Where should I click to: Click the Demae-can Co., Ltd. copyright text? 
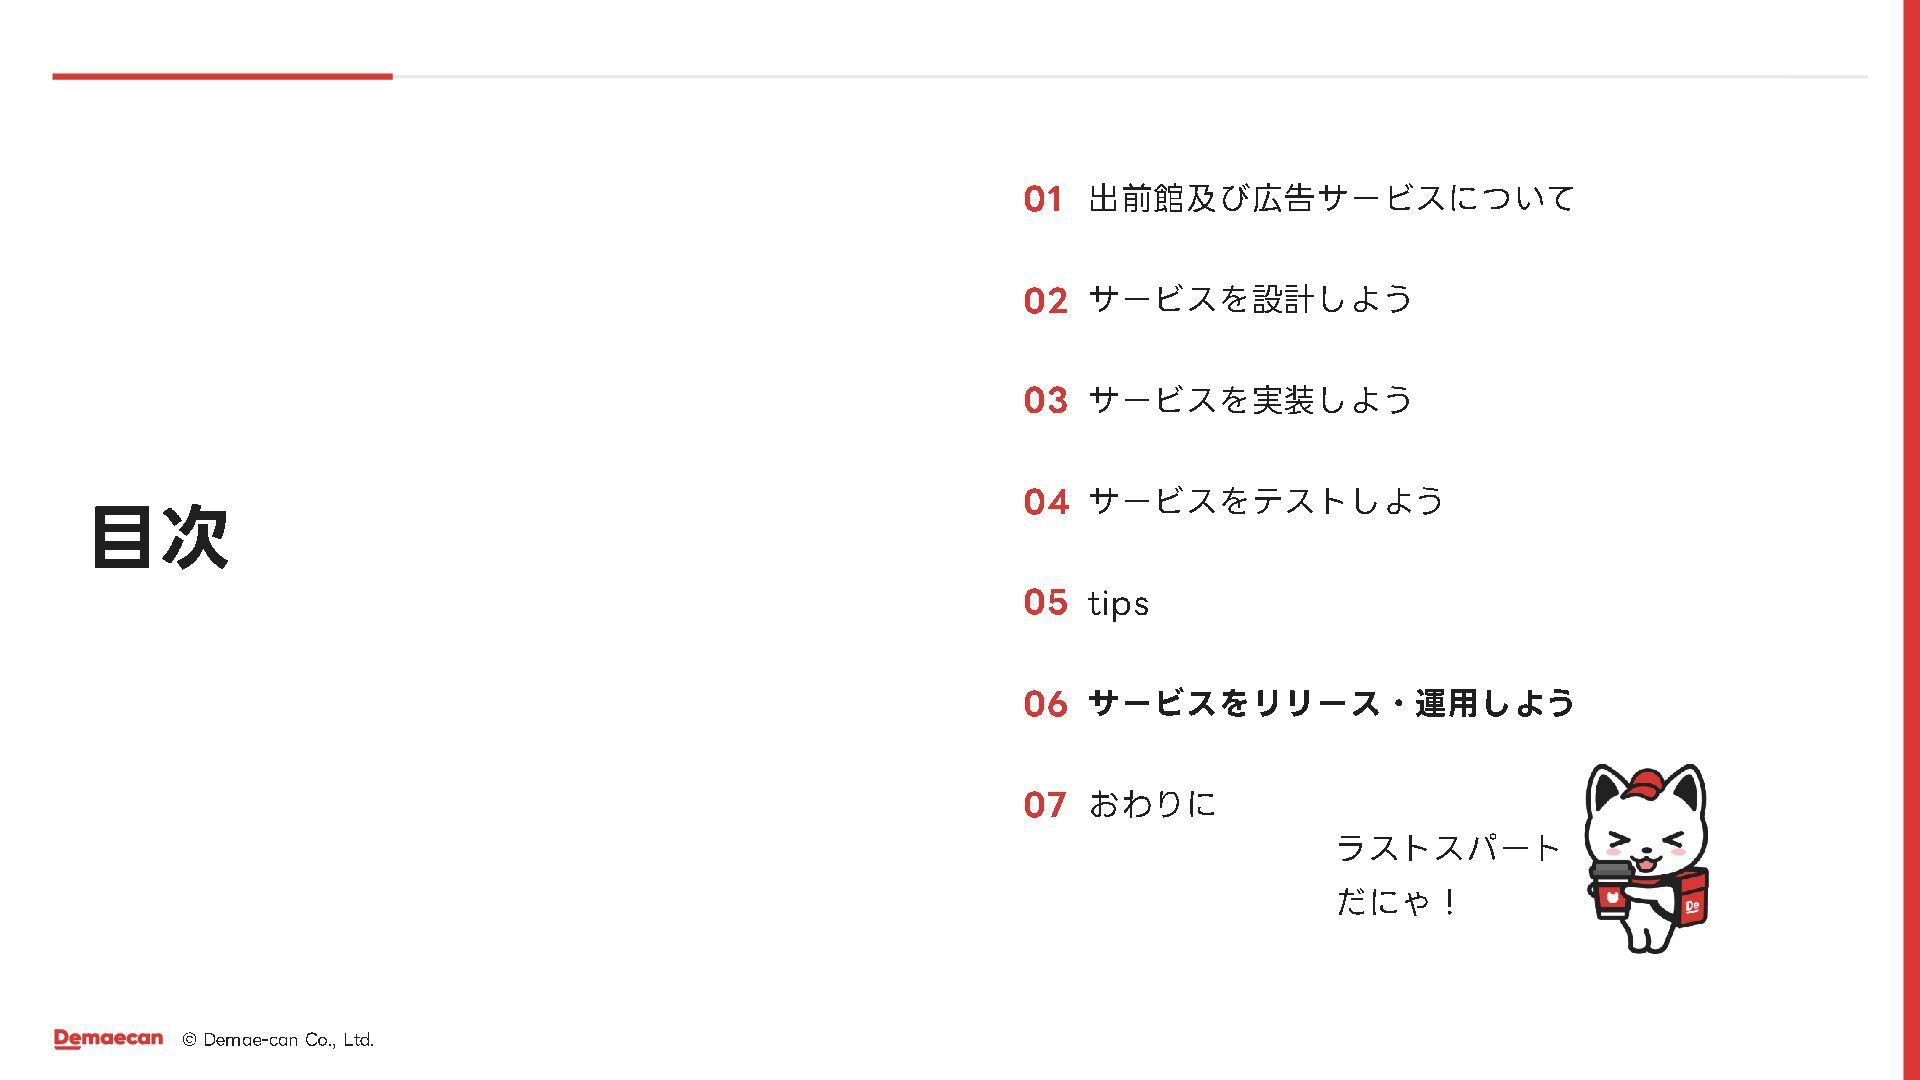click(278, 1040)
